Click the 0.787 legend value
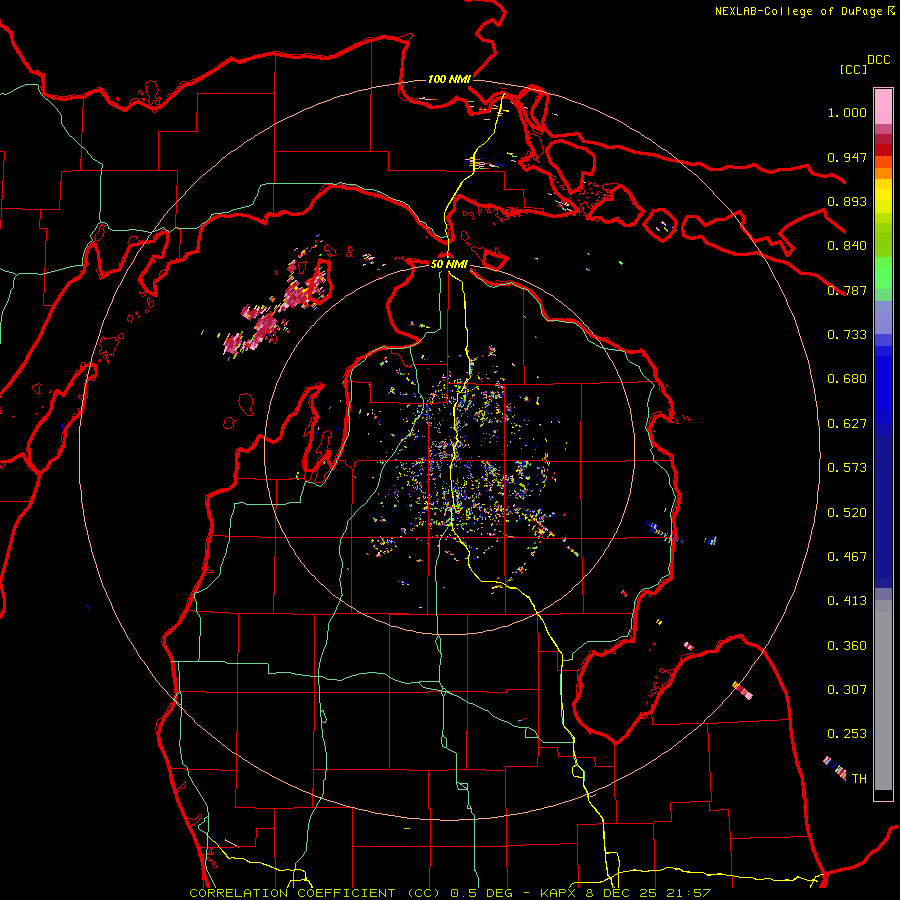Viewport: 900px width, 900px height. [x=847, y=290]
